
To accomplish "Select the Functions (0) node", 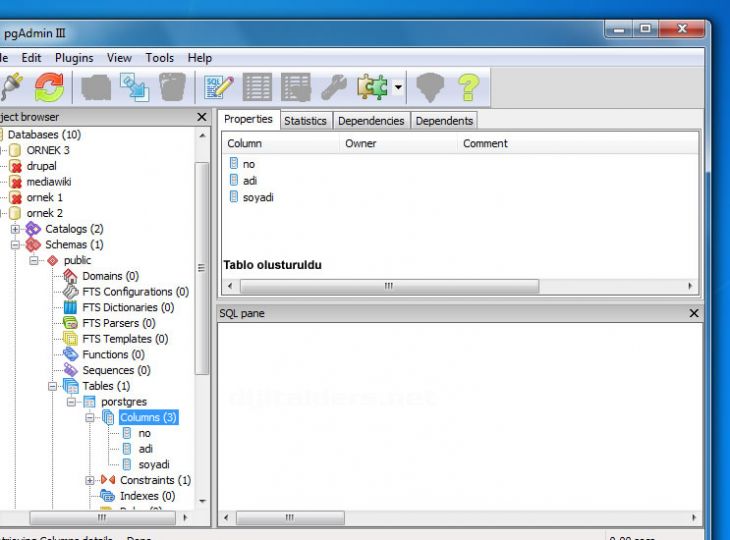I will point(114,355).
